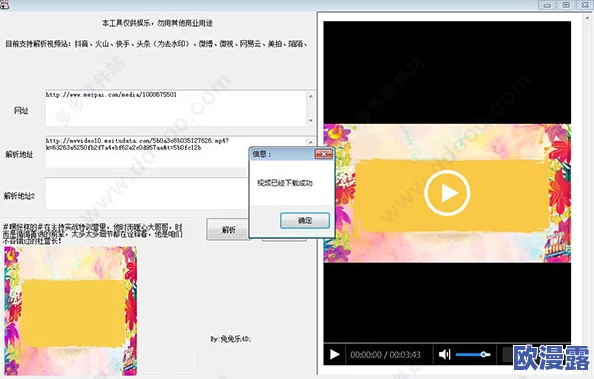
Task: Click the playback time display 00:00:00 / 00:03:43
Action: tap(385, 355)
